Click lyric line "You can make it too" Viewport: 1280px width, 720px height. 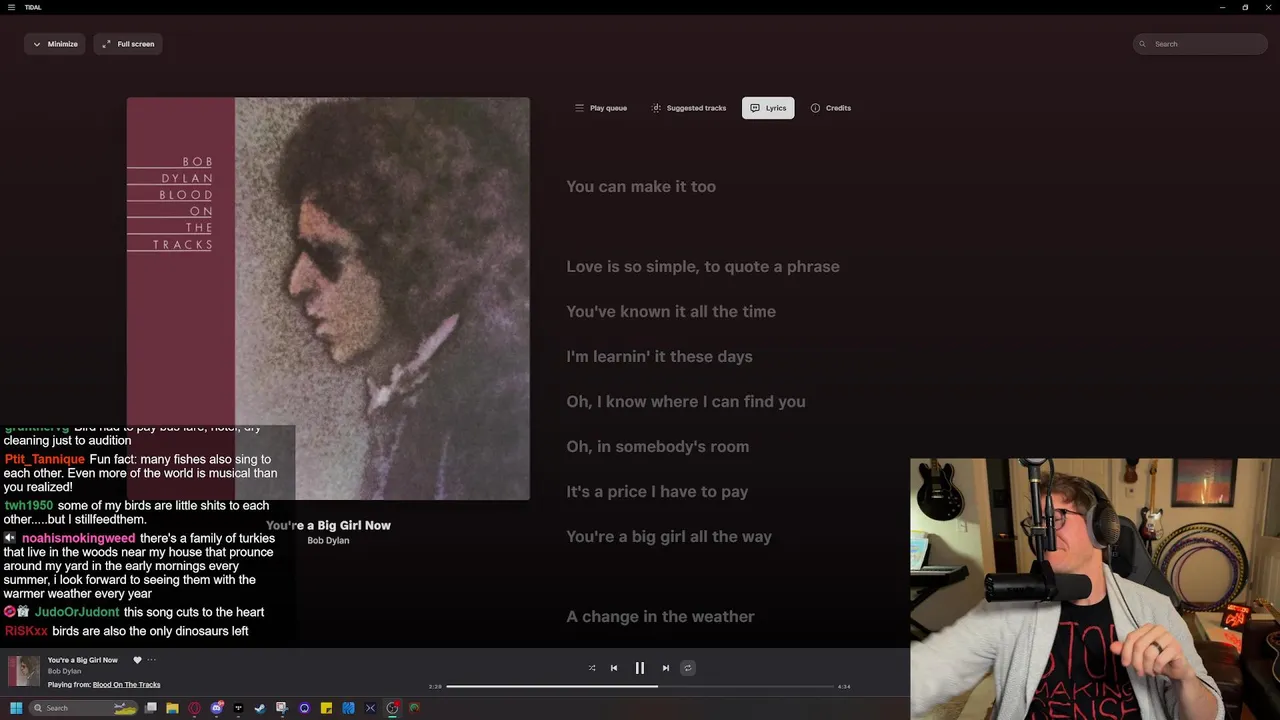tap(641, 186)
